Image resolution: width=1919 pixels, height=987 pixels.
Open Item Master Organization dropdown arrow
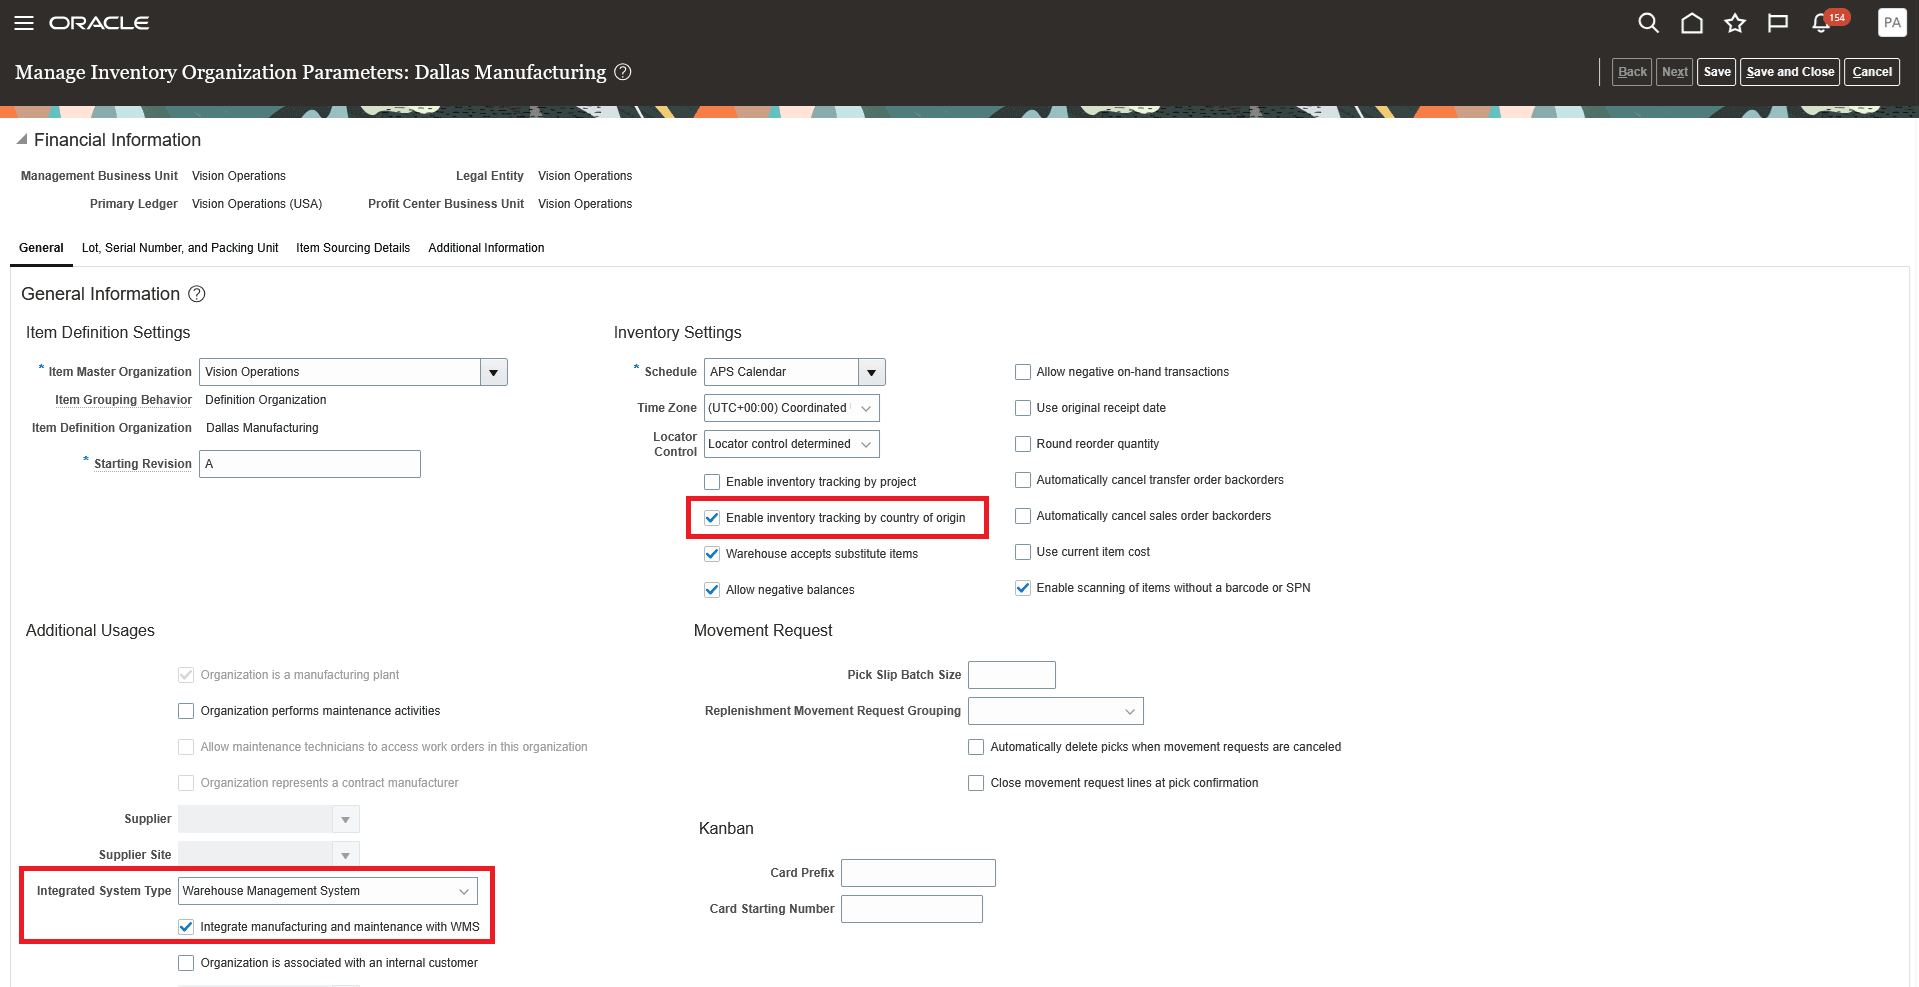[x=493, y=372]
